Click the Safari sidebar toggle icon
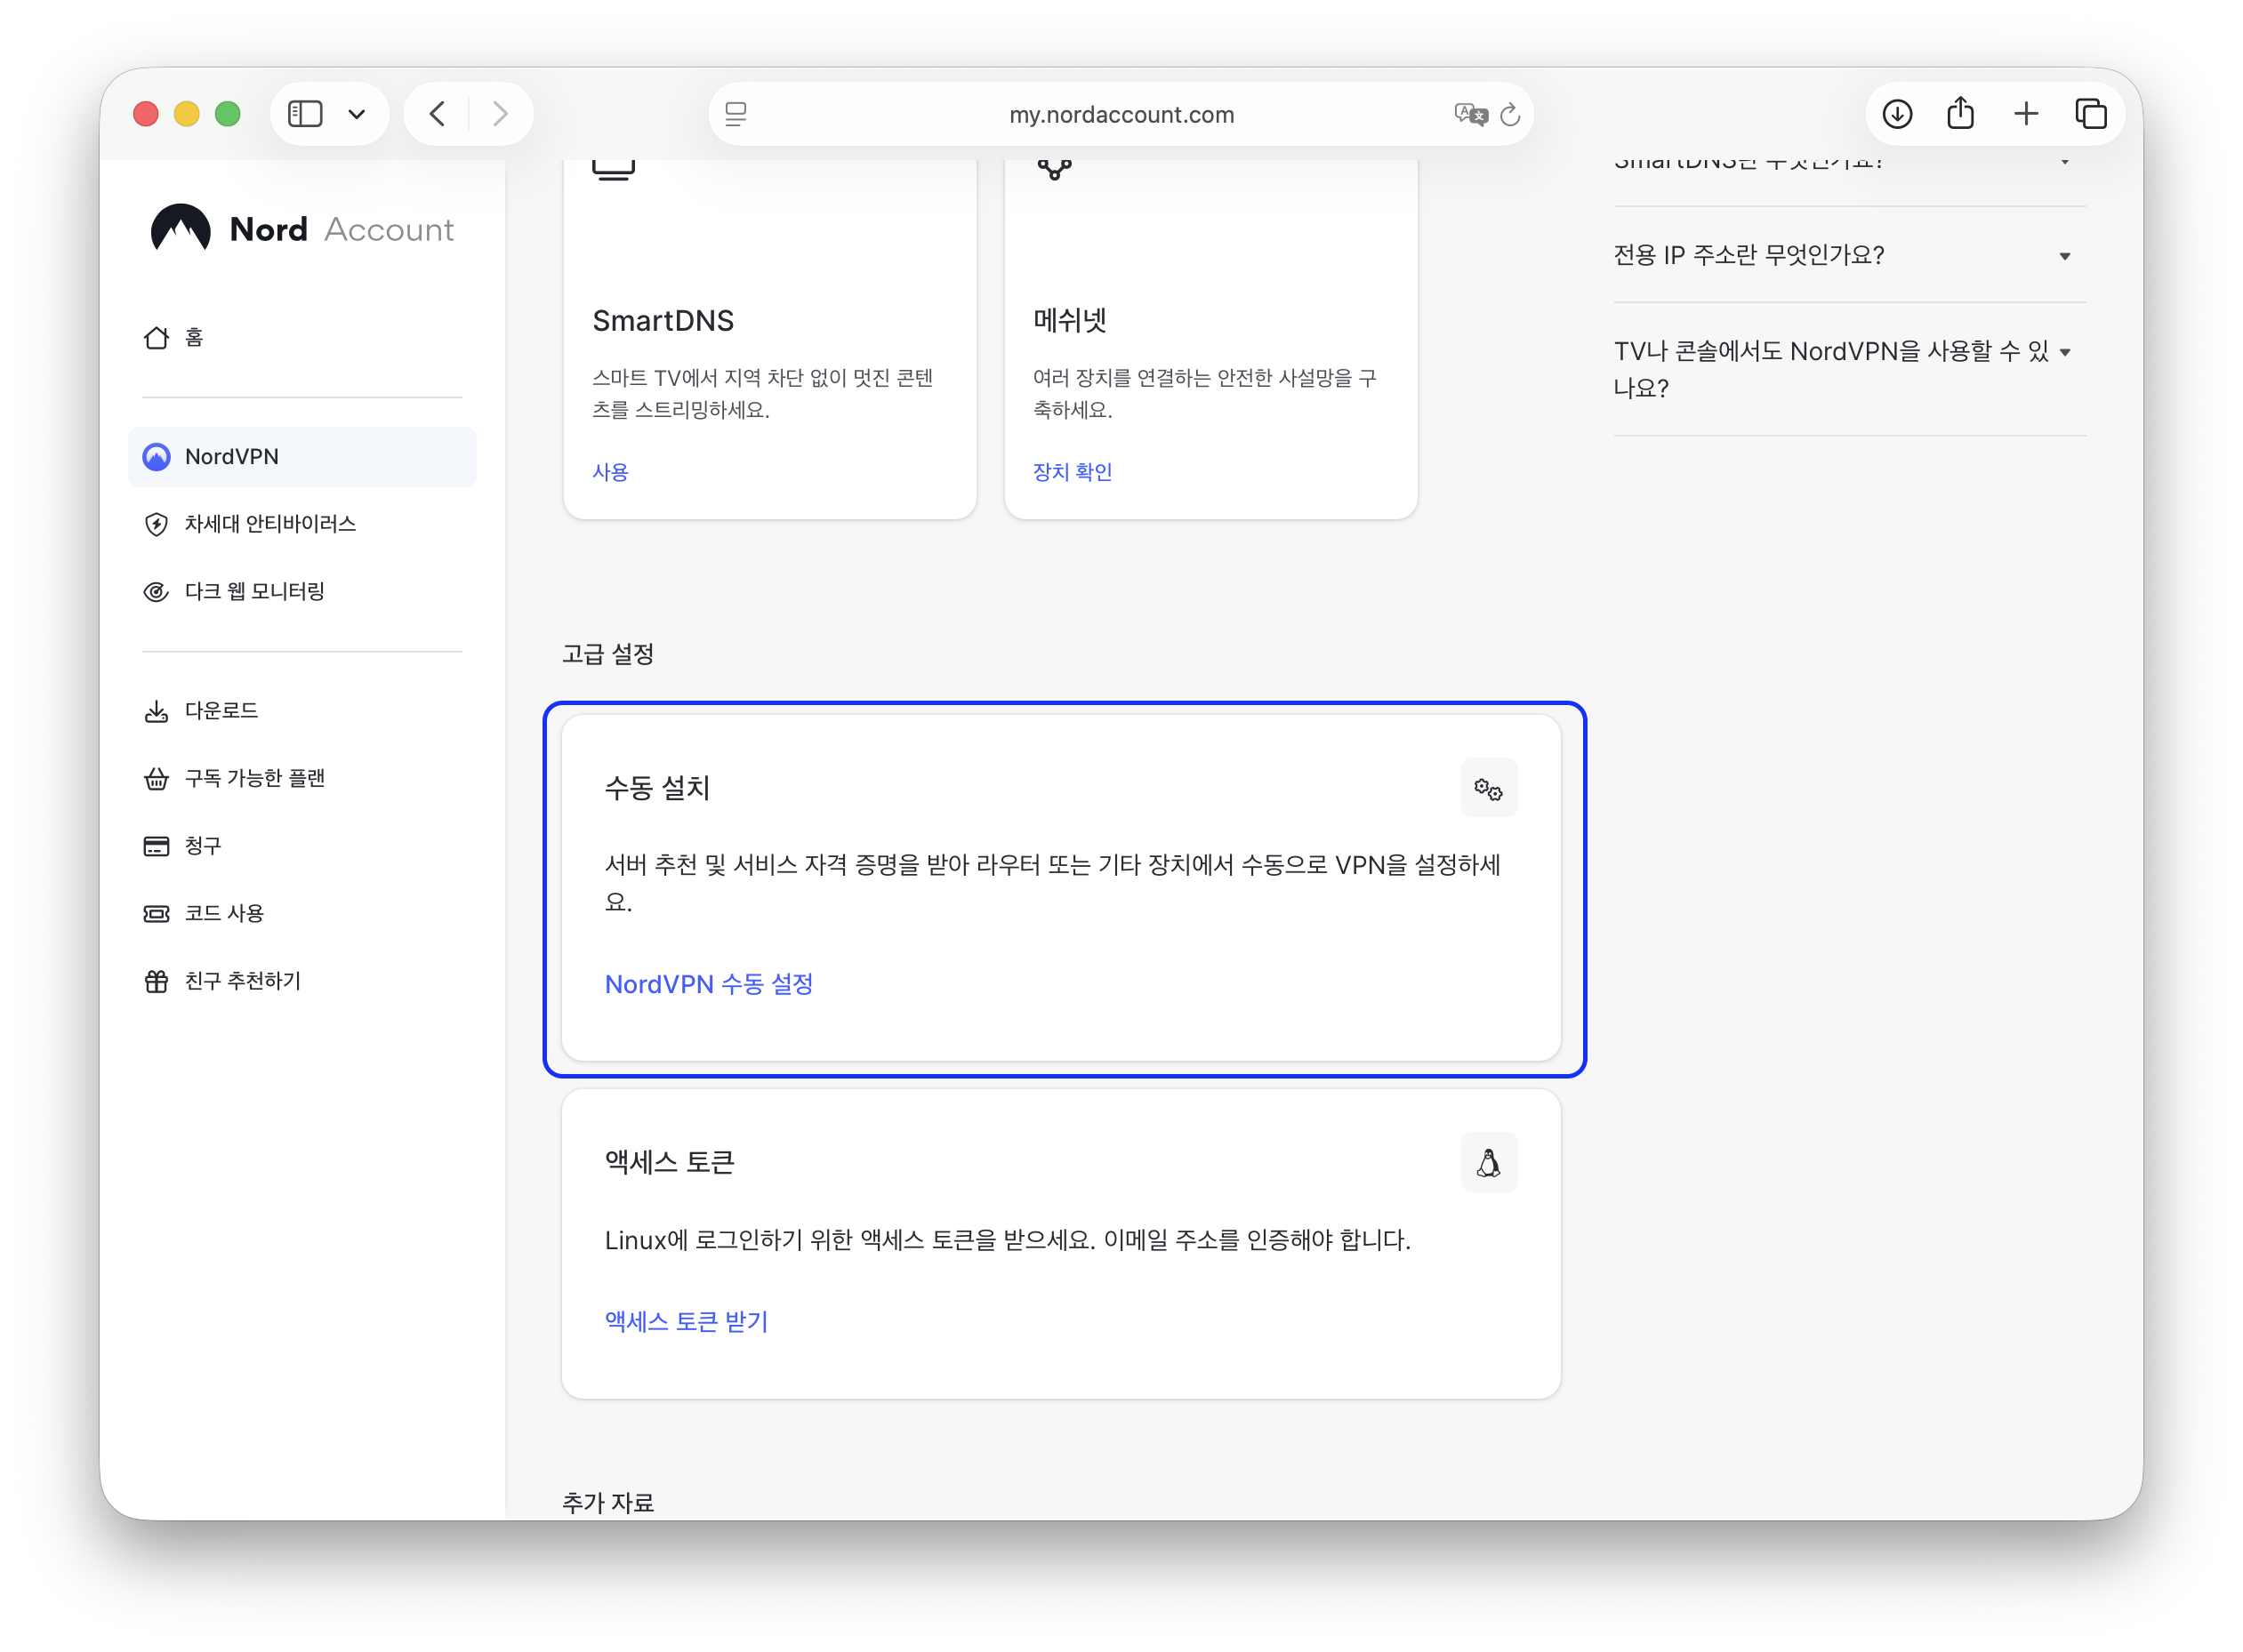This screenshot has width=2243, height=1652. tap(305, 114)
